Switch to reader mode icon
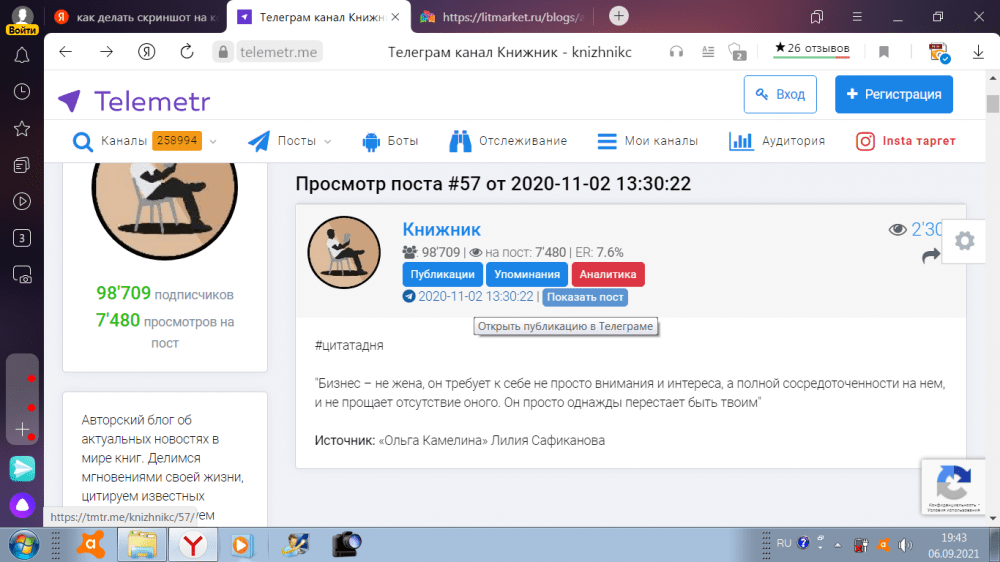Viewport: 1000px width, 562px height. (x=708, y=52)
